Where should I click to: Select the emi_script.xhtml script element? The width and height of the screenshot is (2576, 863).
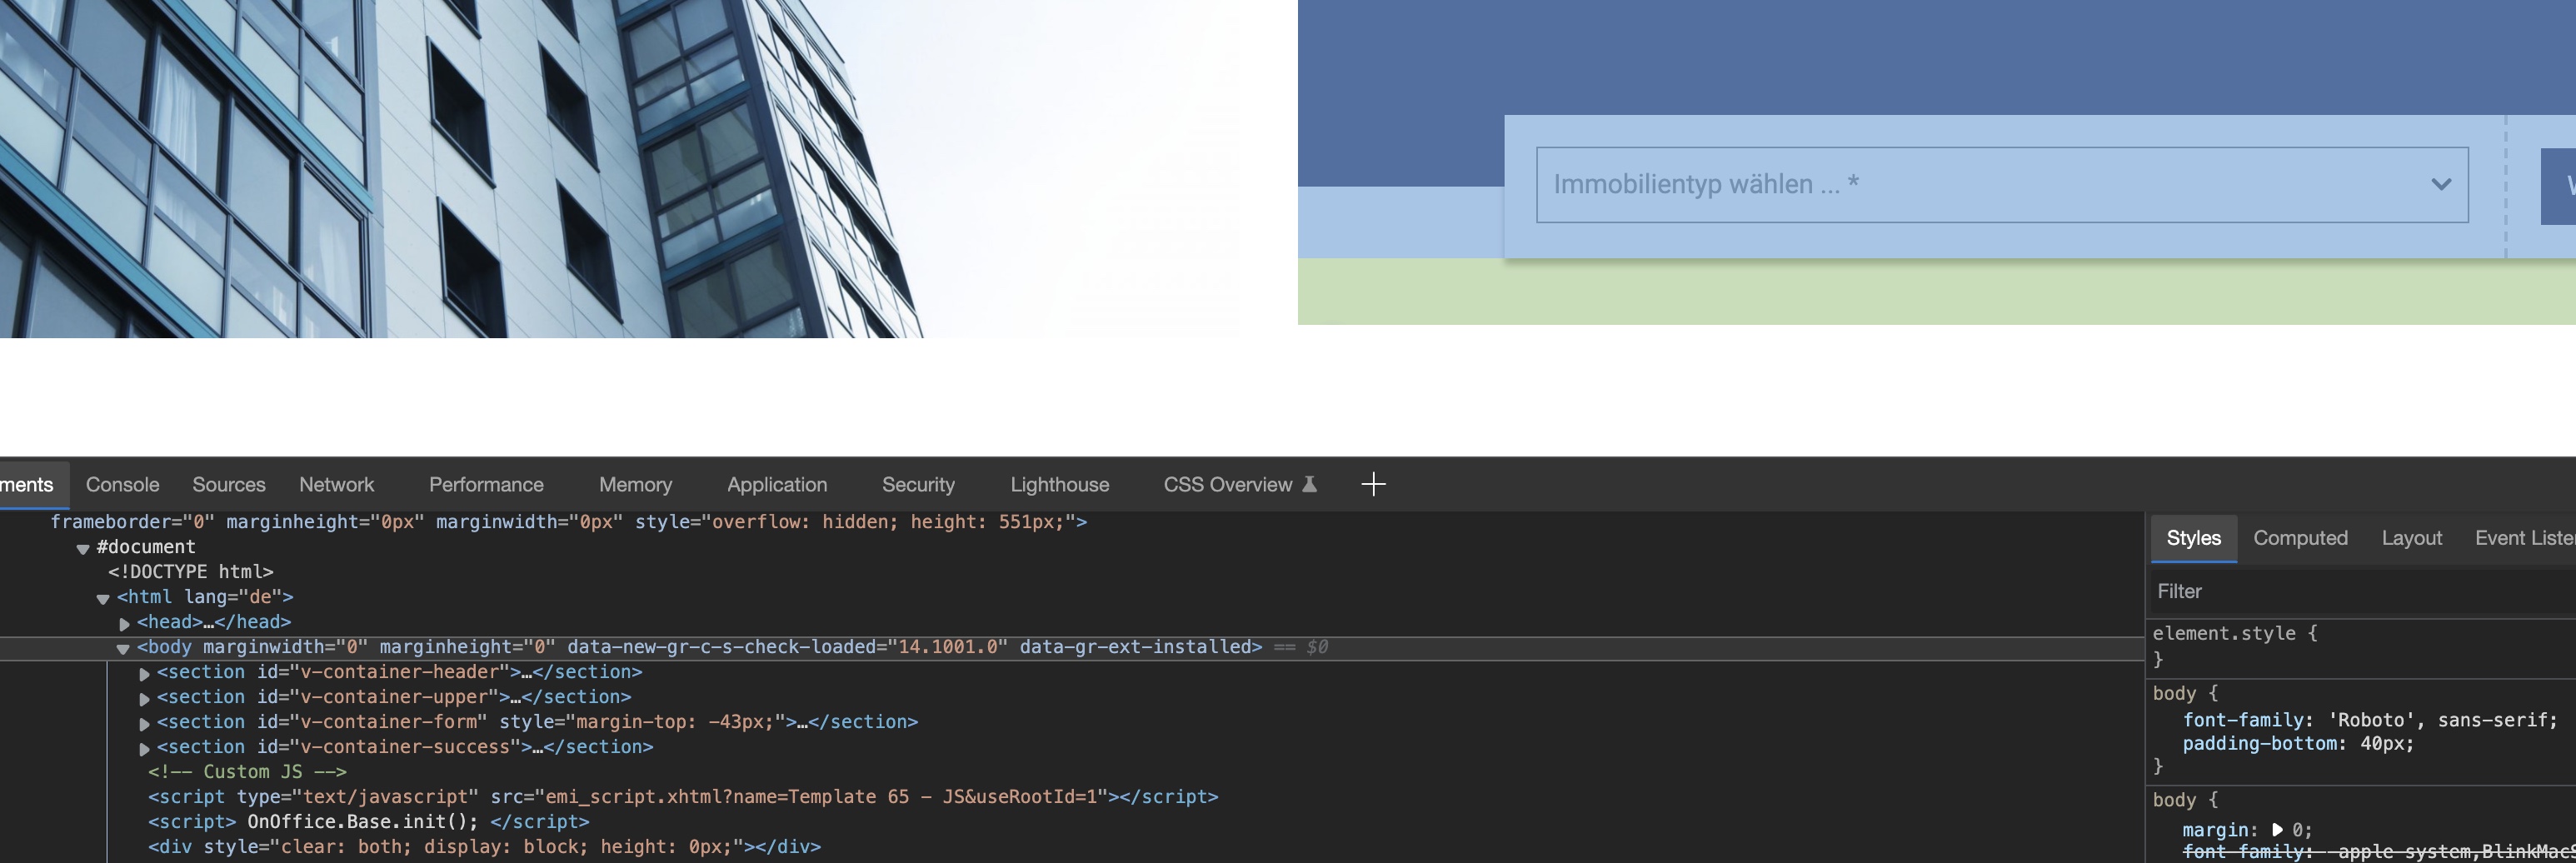point(683,797)
